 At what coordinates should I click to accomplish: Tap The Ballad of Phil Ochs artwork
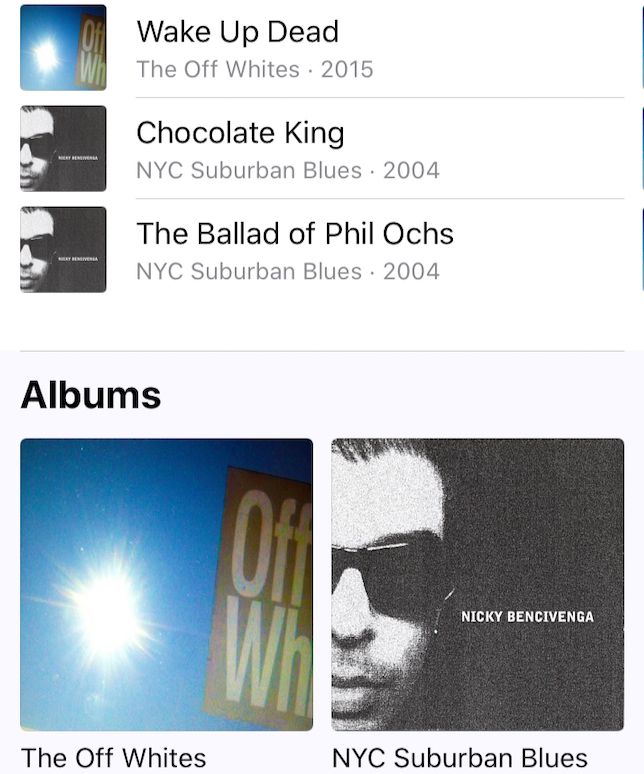coord(63,249)
